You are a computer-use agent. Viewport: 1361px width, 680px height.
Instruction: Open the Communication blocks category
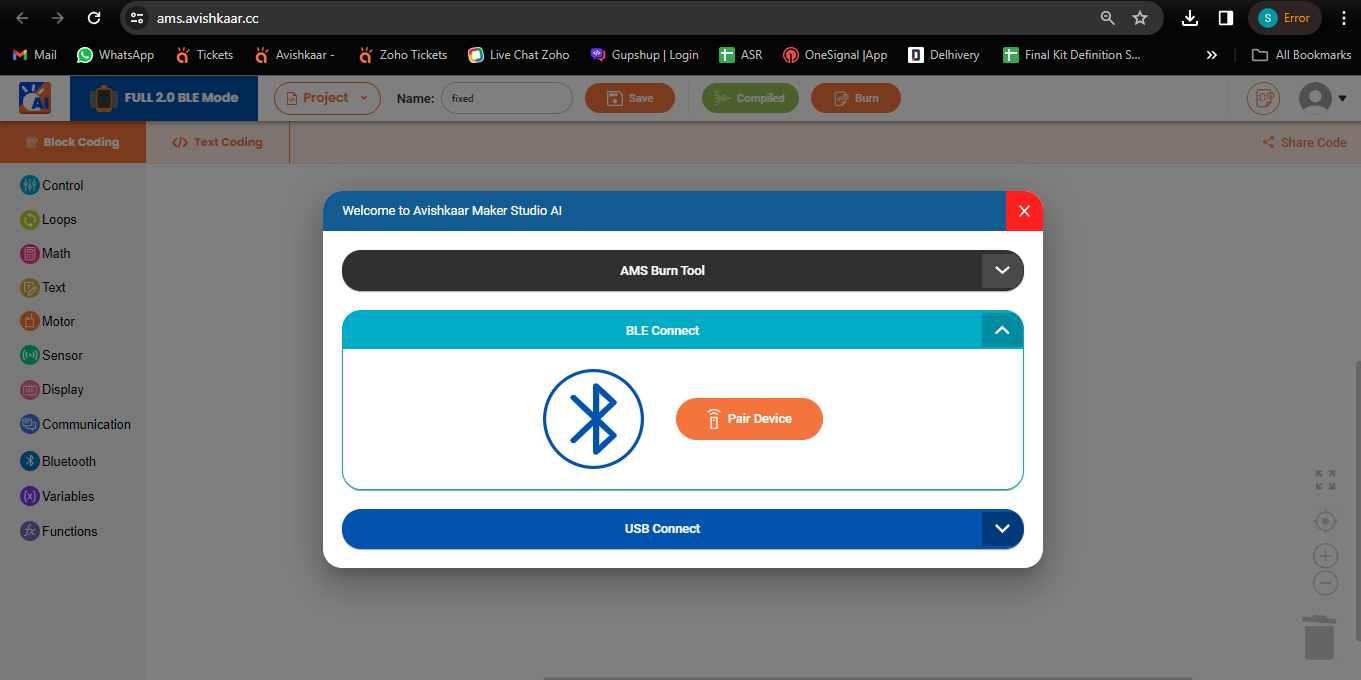click(x=76, y=424)
